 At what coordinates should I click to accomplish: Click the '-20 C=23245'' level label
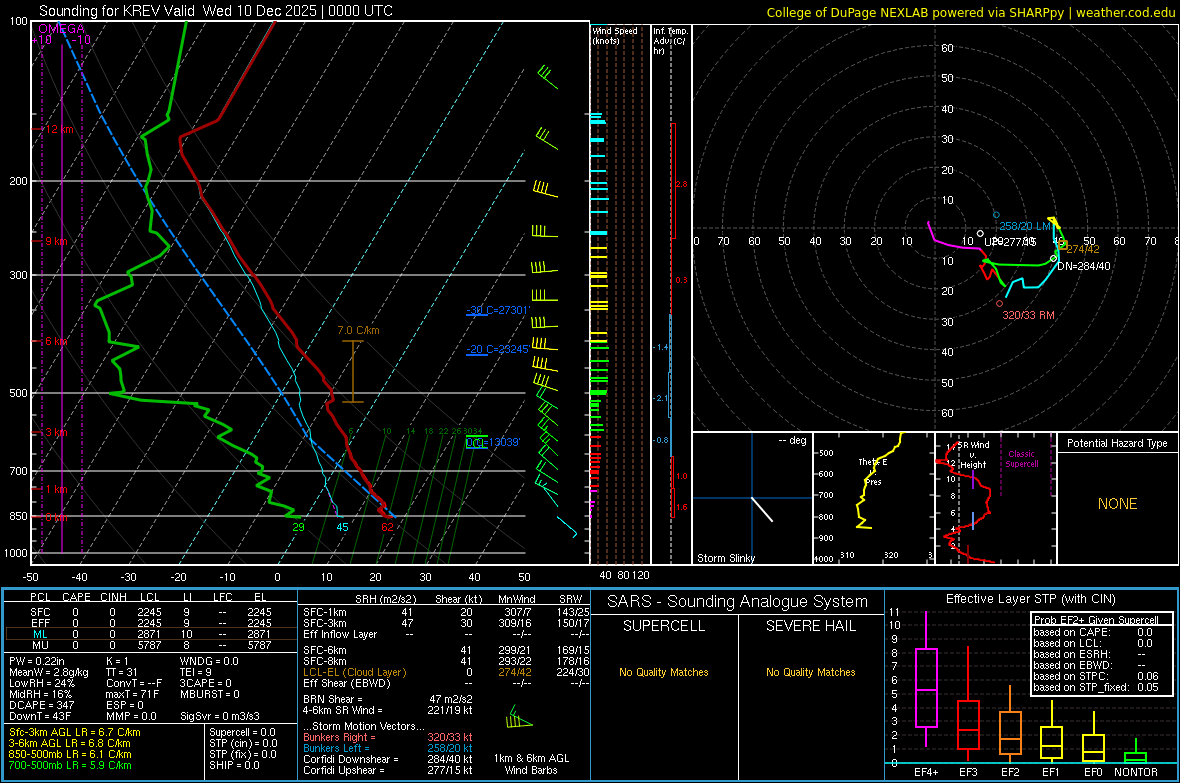click(497, 349)
